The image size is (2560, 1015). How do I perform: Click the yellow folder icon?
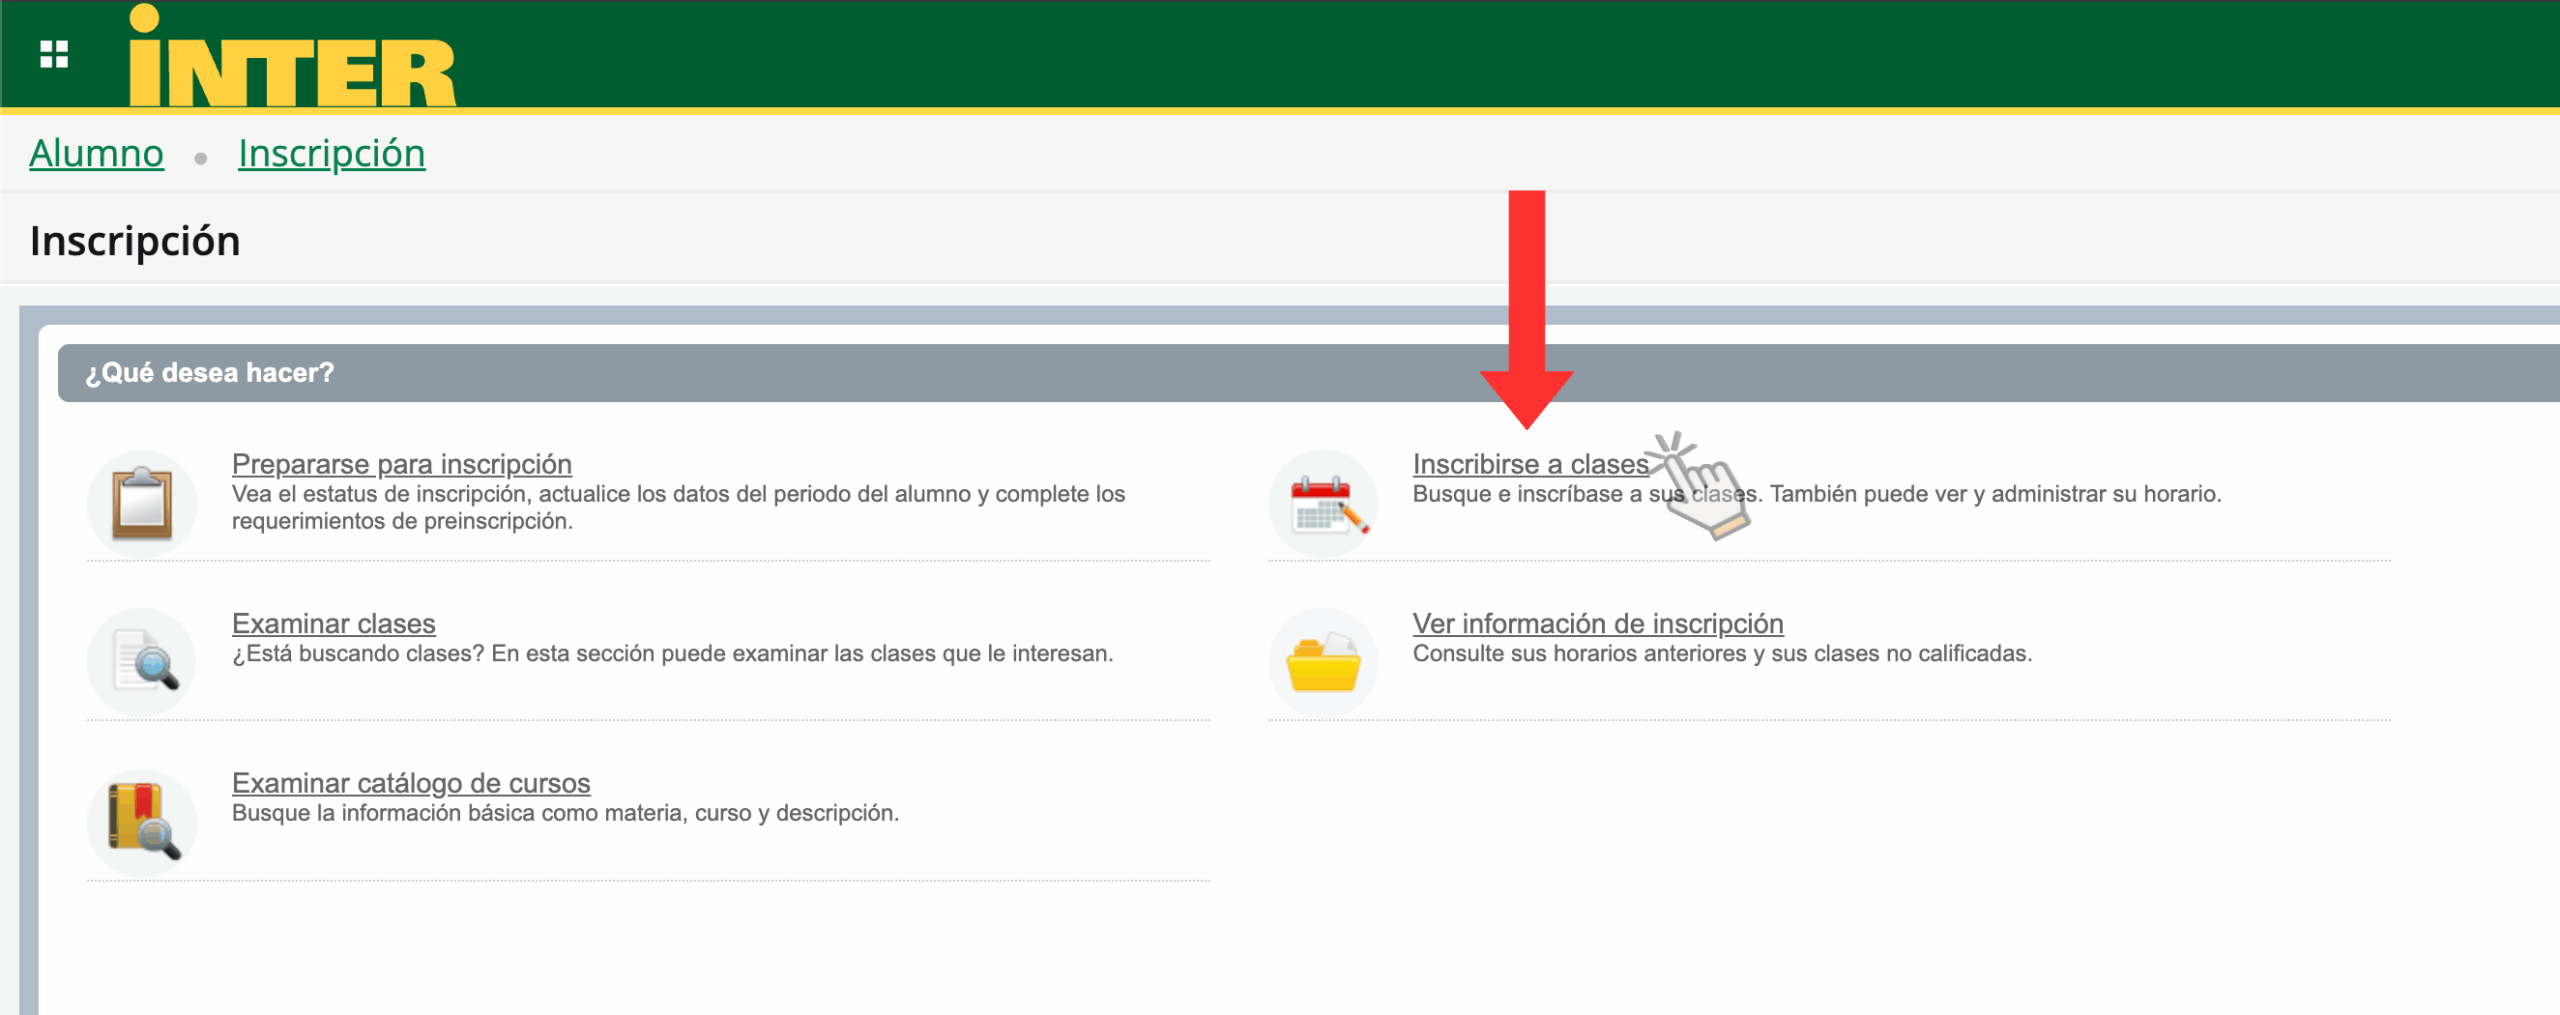pyautogui.click(x=1323, y=662)
